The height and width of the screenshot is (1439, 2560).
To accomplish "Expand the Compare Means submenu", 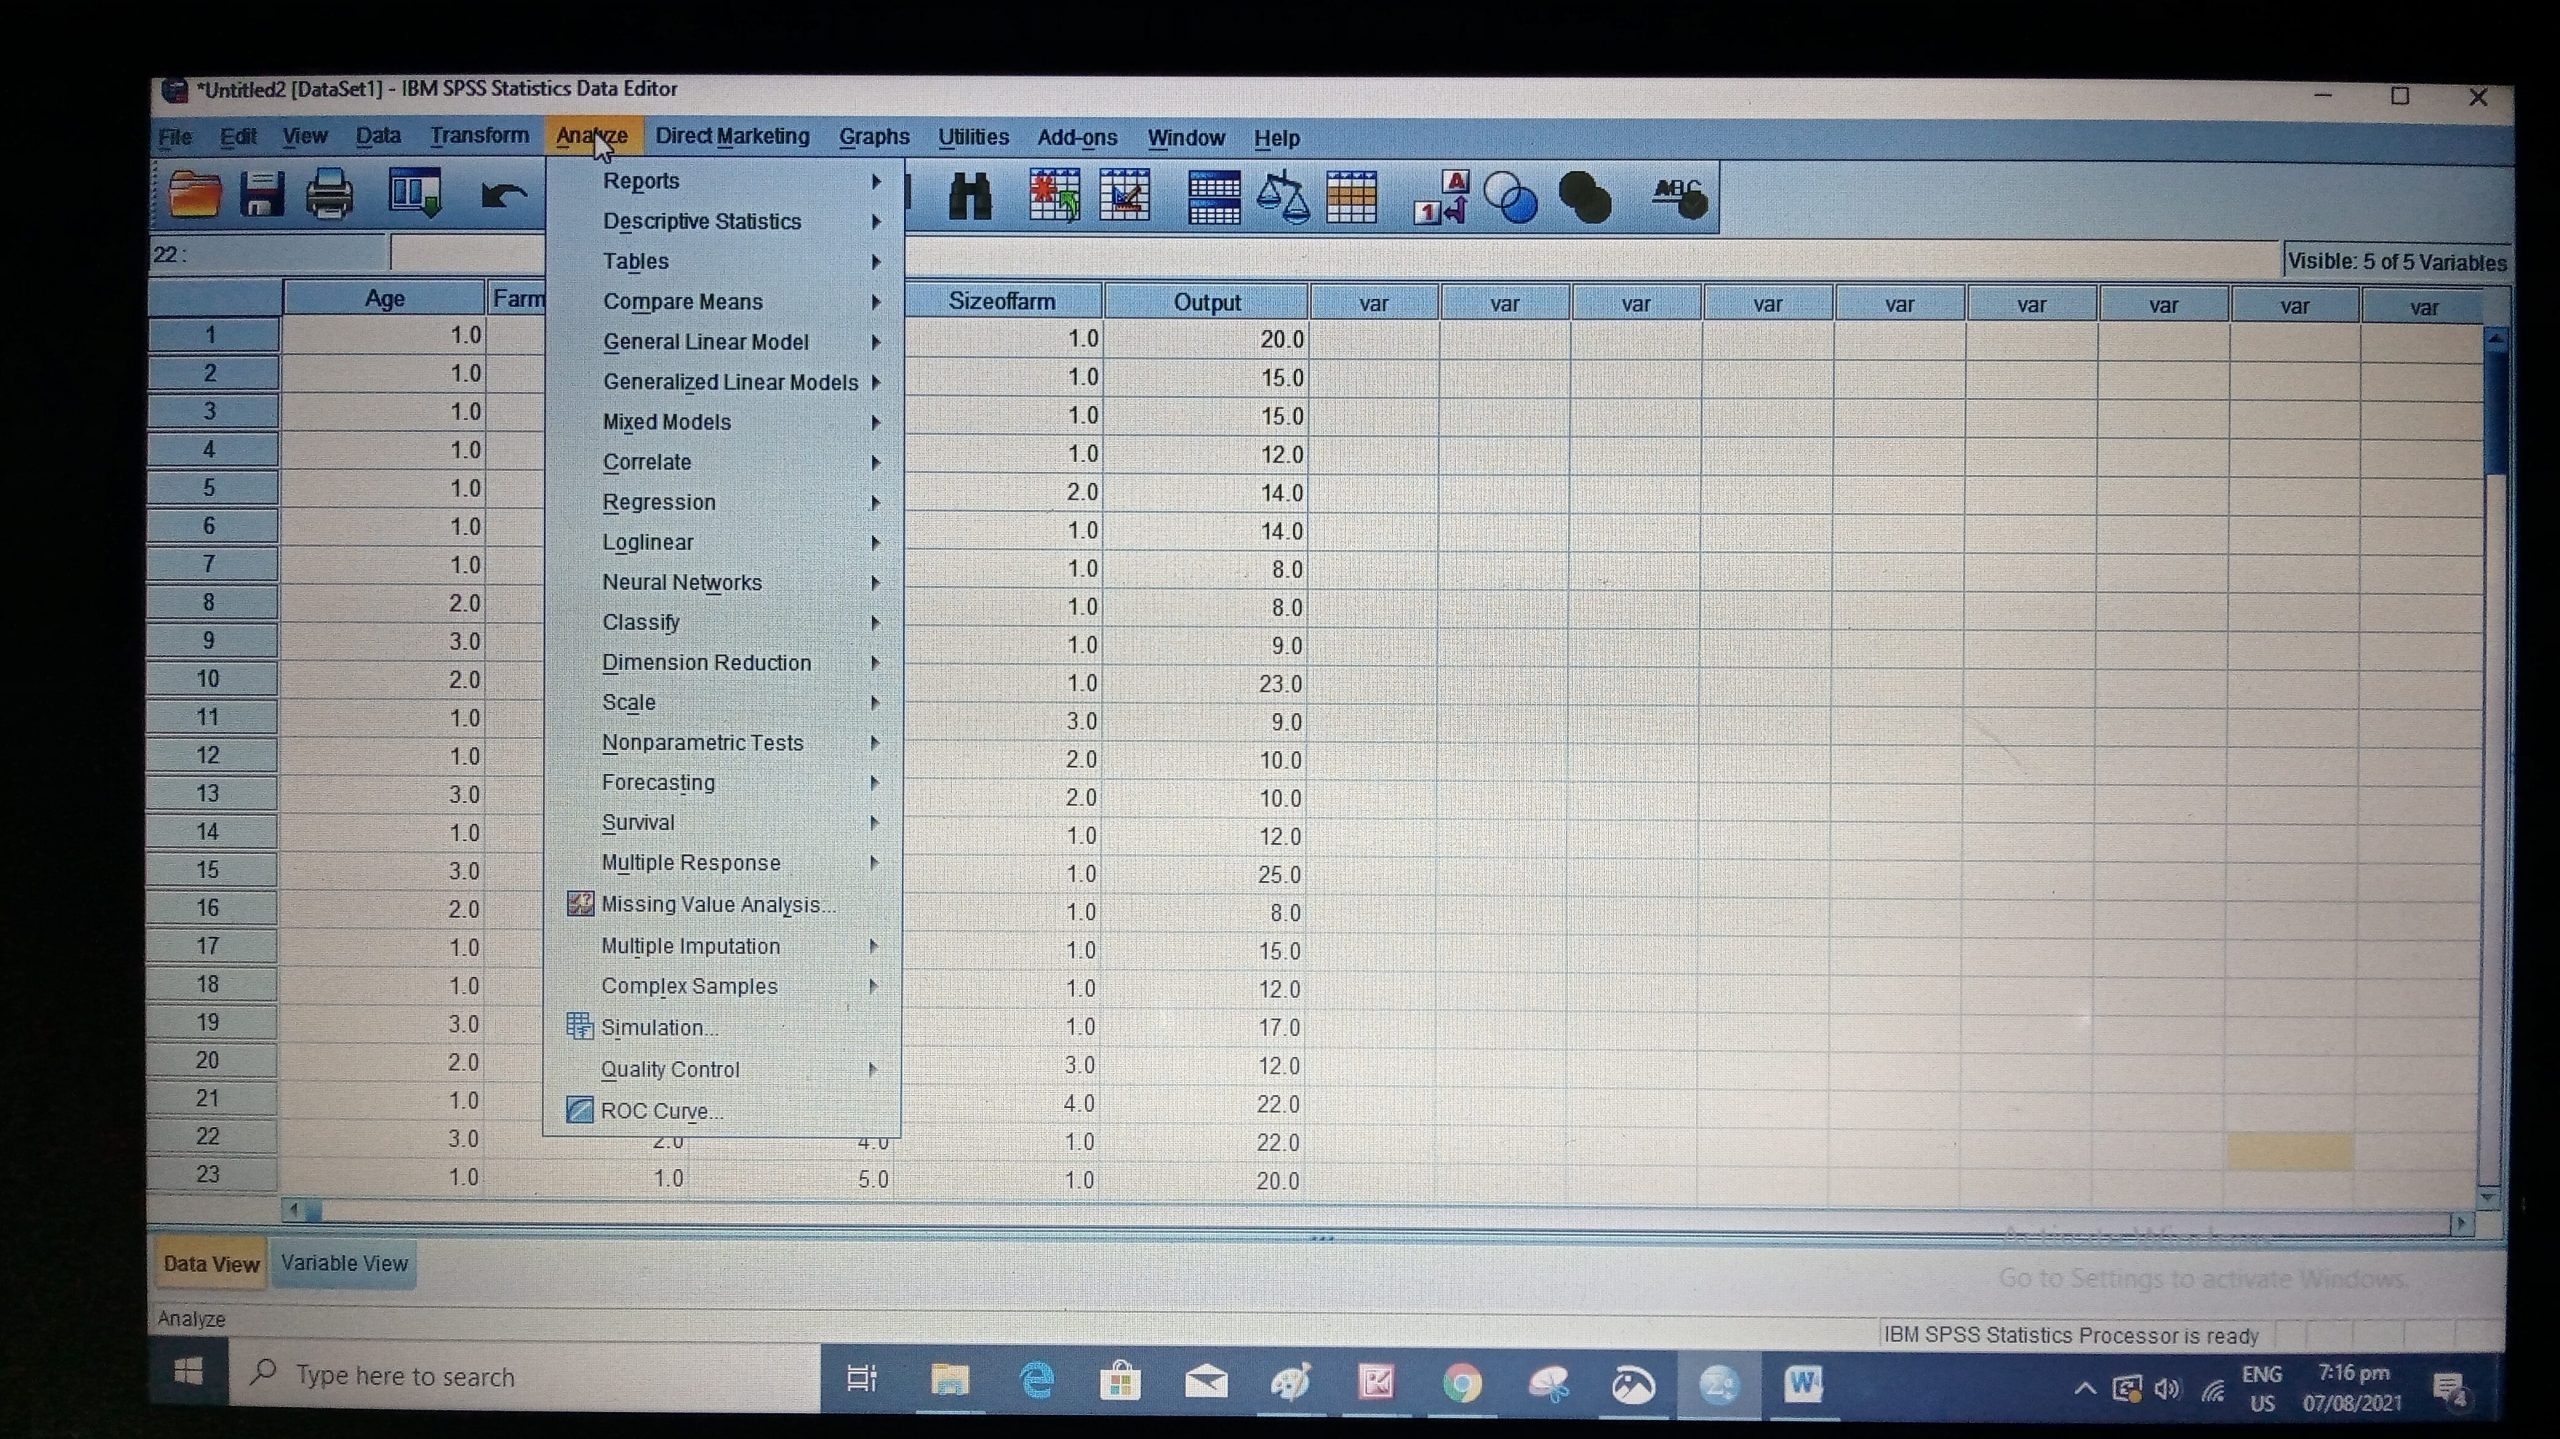I will pyautogui.click(x=724, y=301).
